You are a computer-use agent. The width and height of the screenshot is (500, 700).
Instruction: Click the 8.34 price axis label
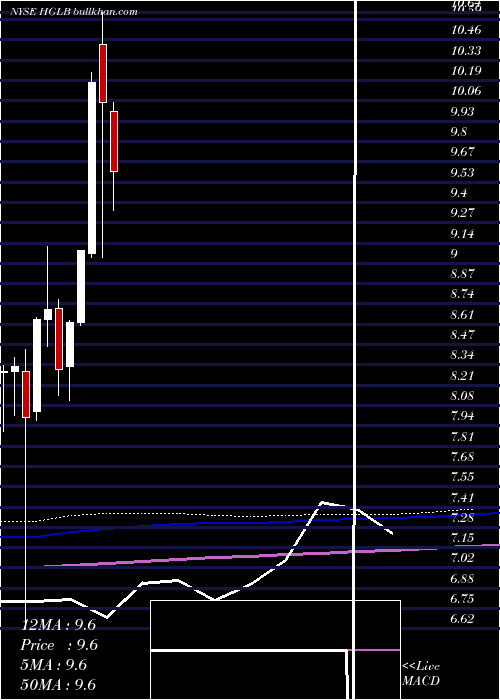(x=463, y=355)
